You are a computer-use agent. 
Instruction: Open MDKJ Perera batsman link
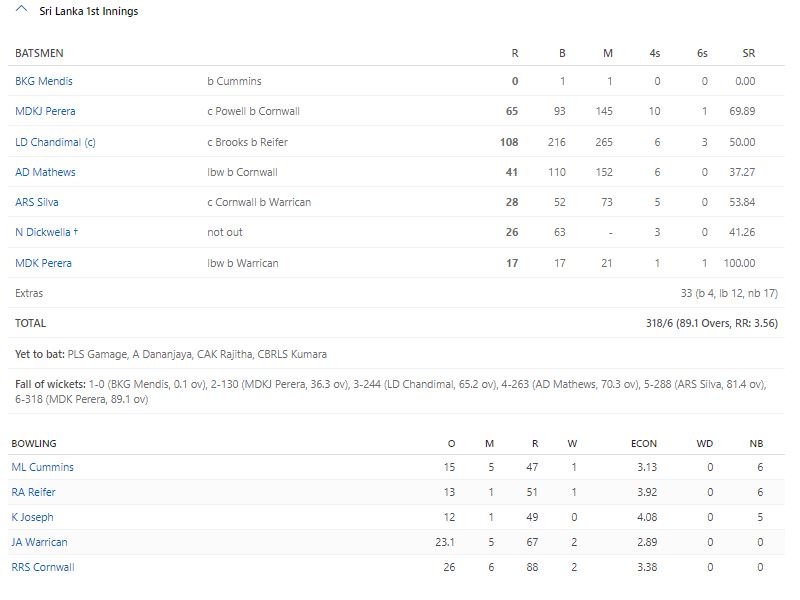coord(45,111)
